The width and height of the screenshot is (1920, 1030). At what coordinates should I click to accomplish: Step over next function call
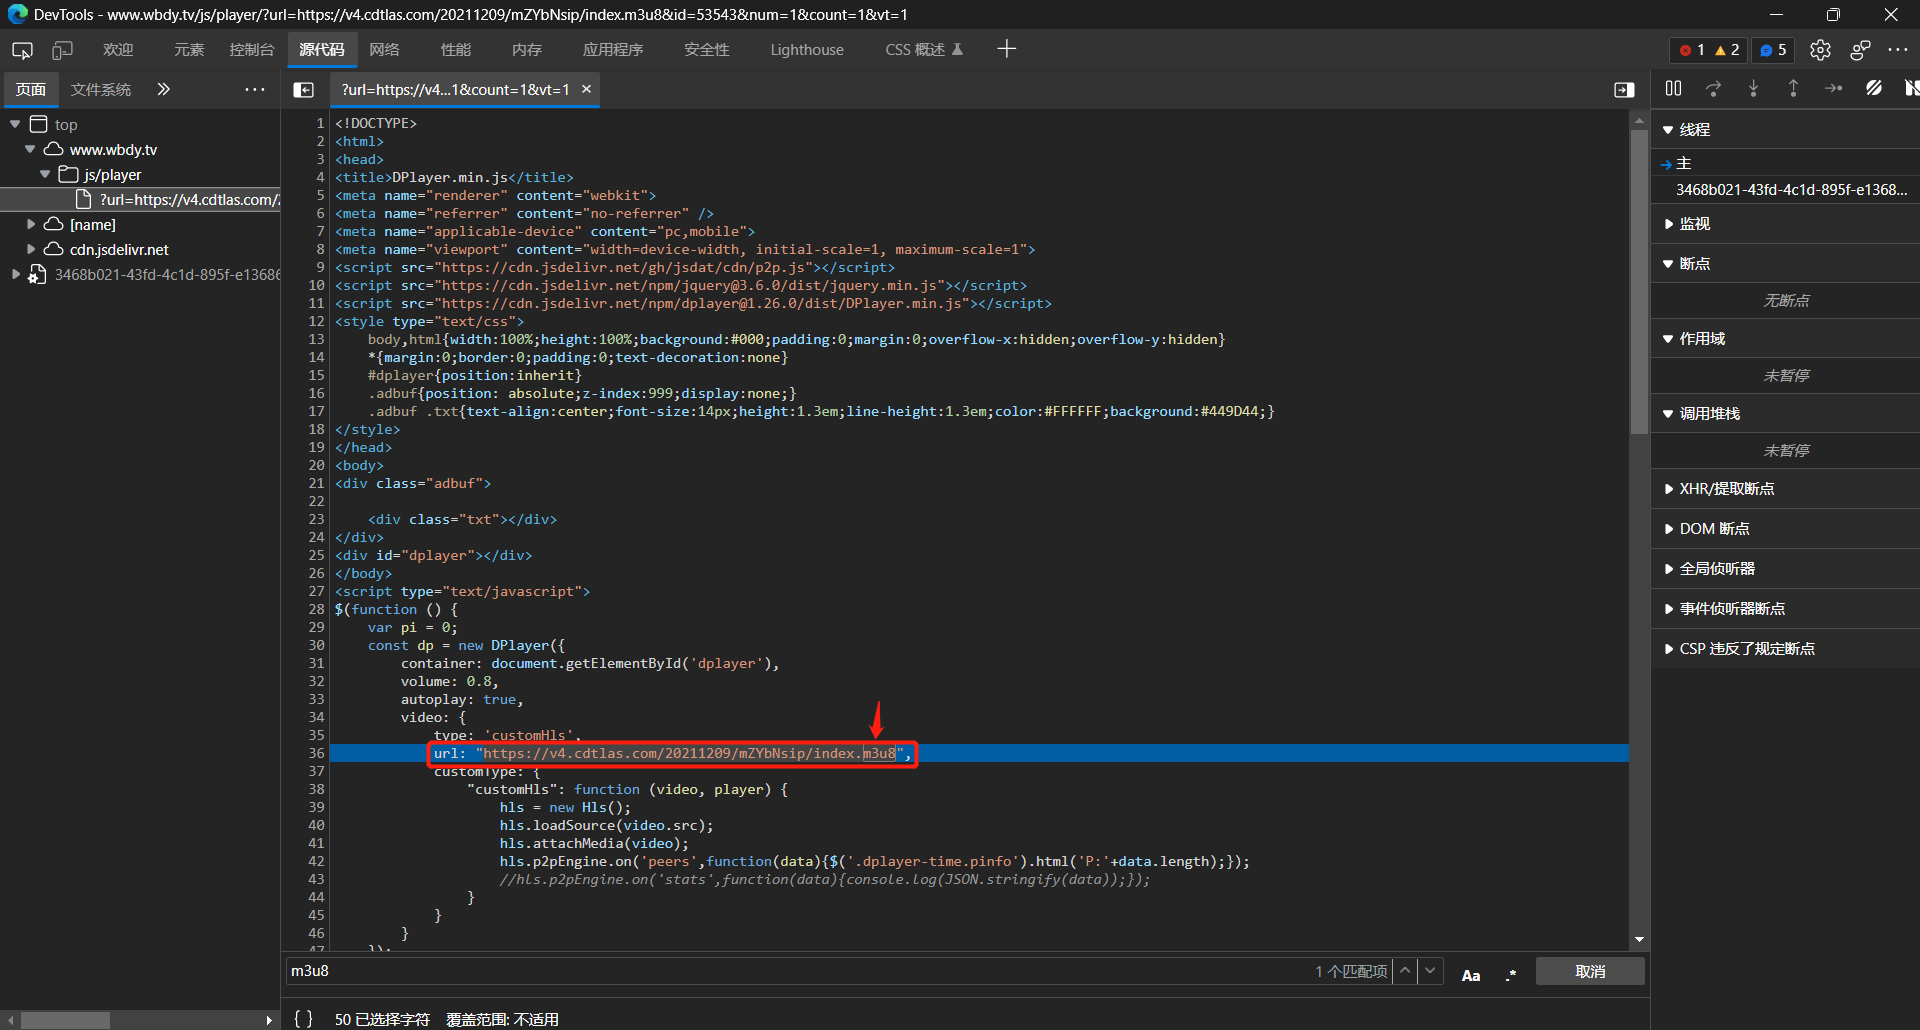[x=1714, y=89]
